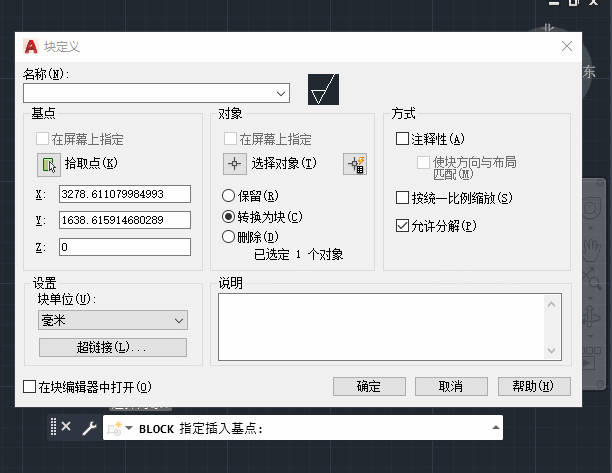Click the 超链接(L)... button

(x=113, y=347)
